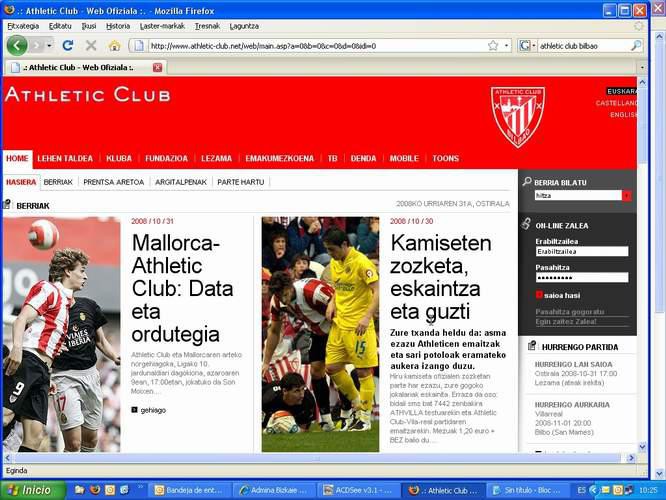The height and width of the screenshot is (500, 666).
Task: Click the 'saioa hasi' login button
Action: pyautogui.click(x=558, y=295)
